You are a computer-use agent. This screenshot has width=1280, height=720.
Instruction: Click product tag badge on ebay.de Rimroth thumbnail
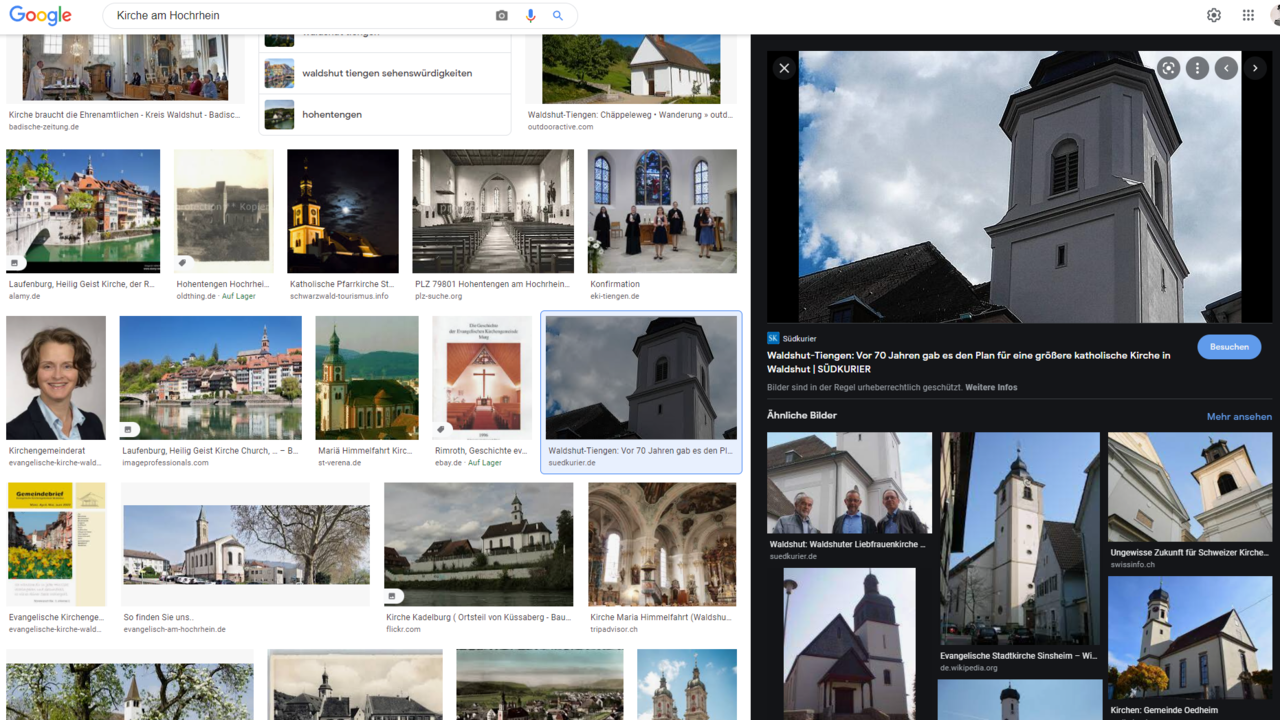[441, 430]
